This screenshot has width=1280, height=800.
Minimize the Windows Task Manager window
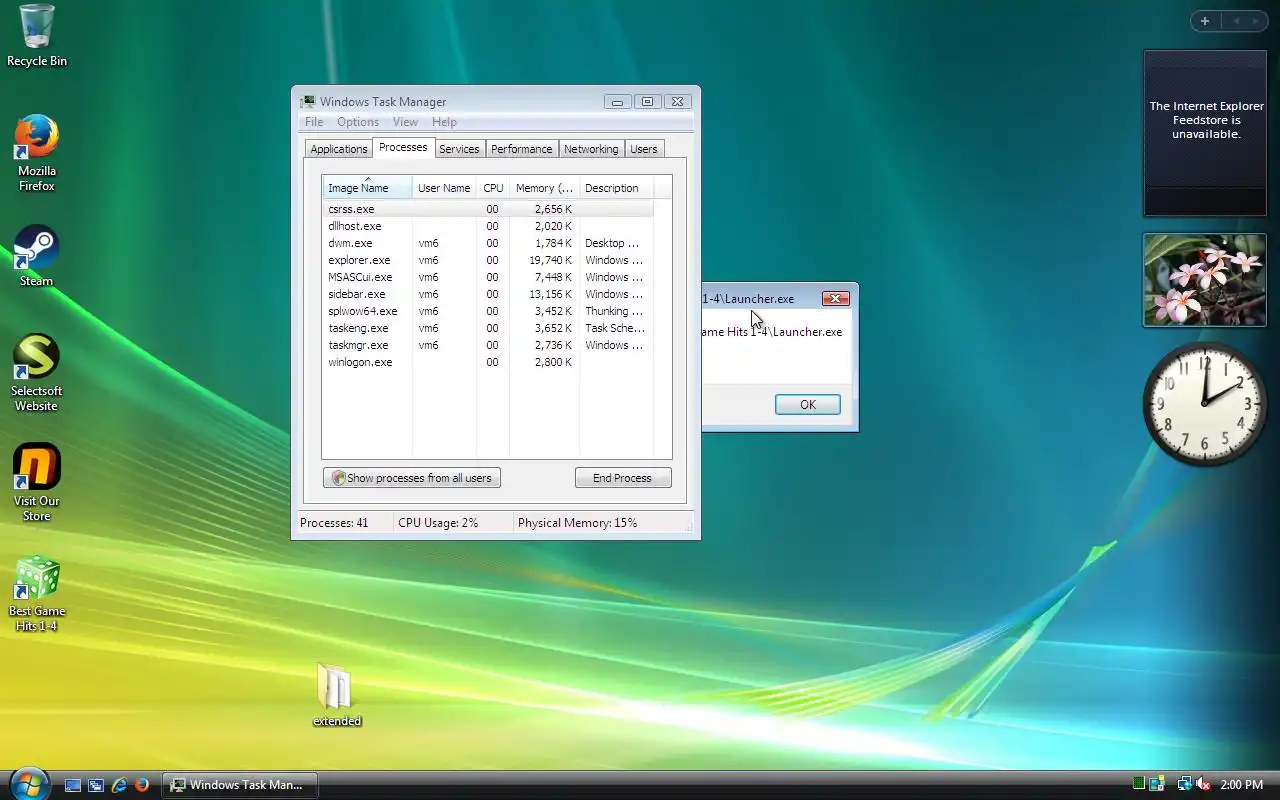(x=617, y=101)
